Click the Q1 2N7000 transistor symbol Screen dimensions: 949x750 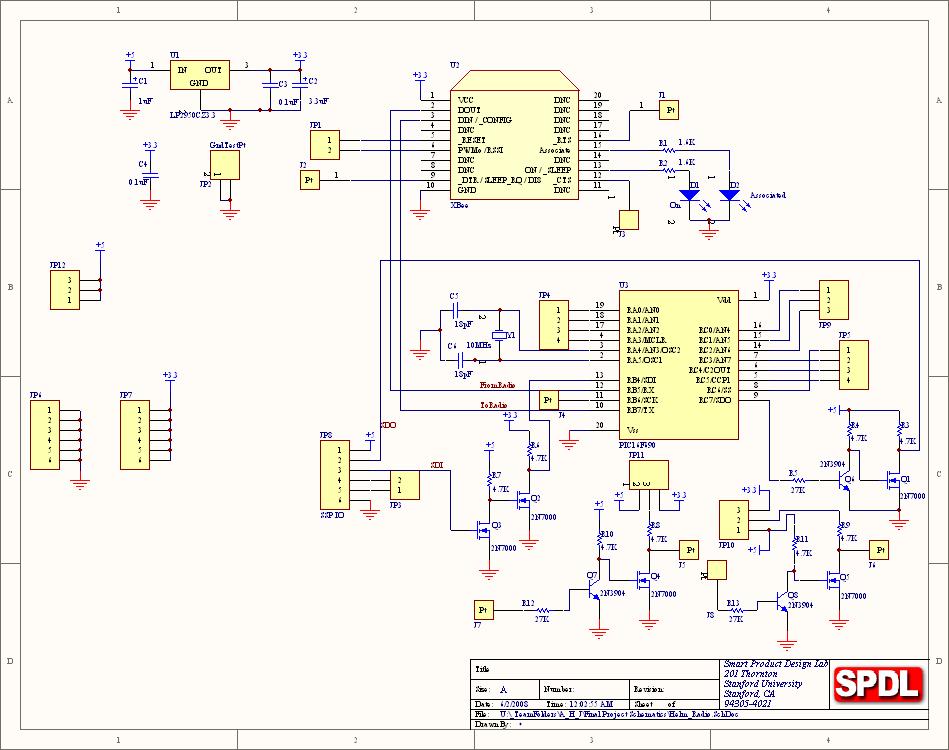(892, 481)
